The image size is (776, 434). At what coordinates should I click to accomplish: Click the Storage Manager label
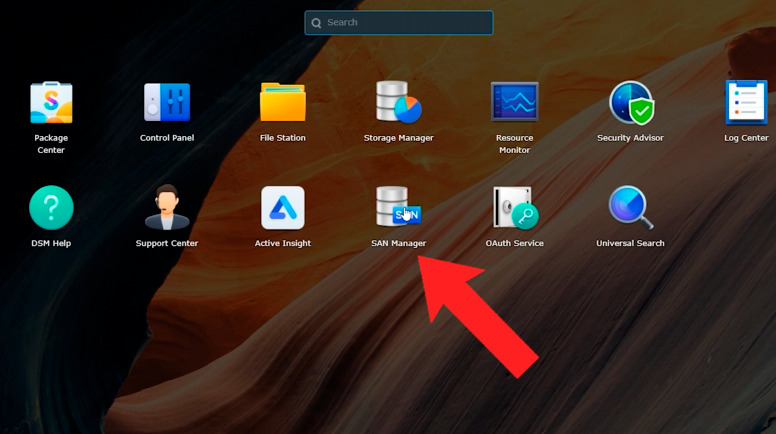click(398, 138)
